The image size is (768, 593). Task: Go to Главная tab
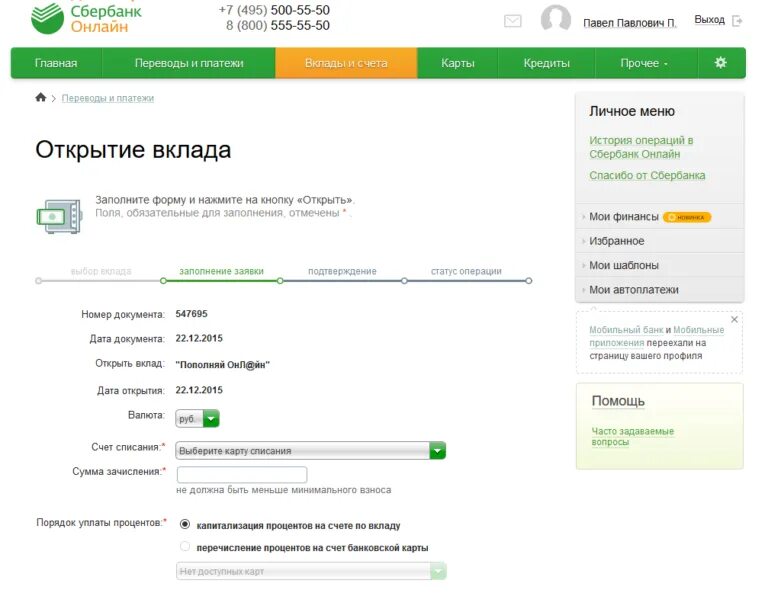[56, 63]
